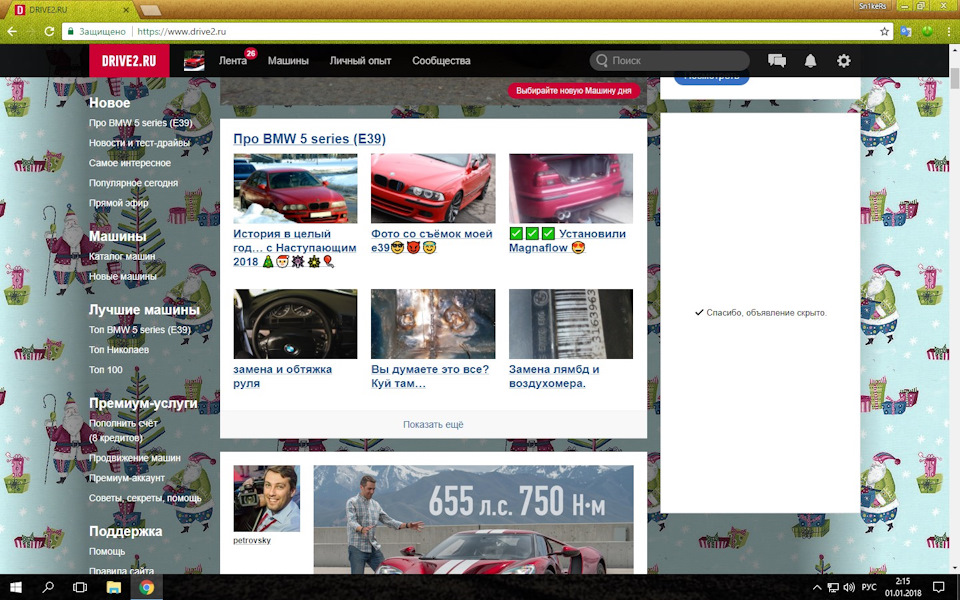Viewport: 960px width, 600px height.
Task: Open sidebar Прямой эфир link
Action: [x=119, y=203]
